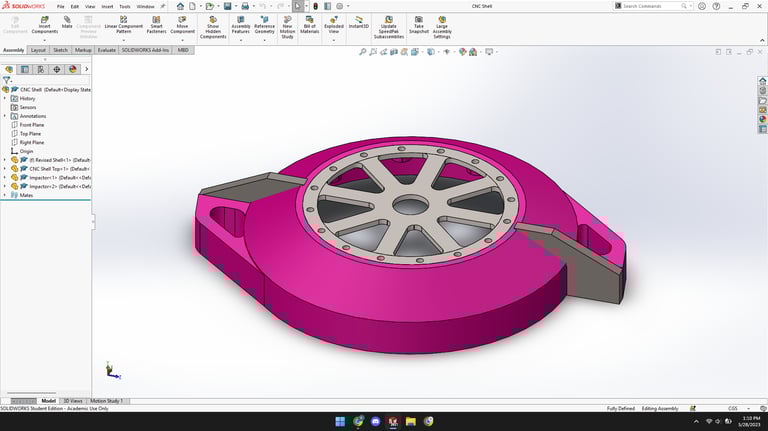
Task: Open the ConfigurationManager tab
Action: tap(41, 70)
